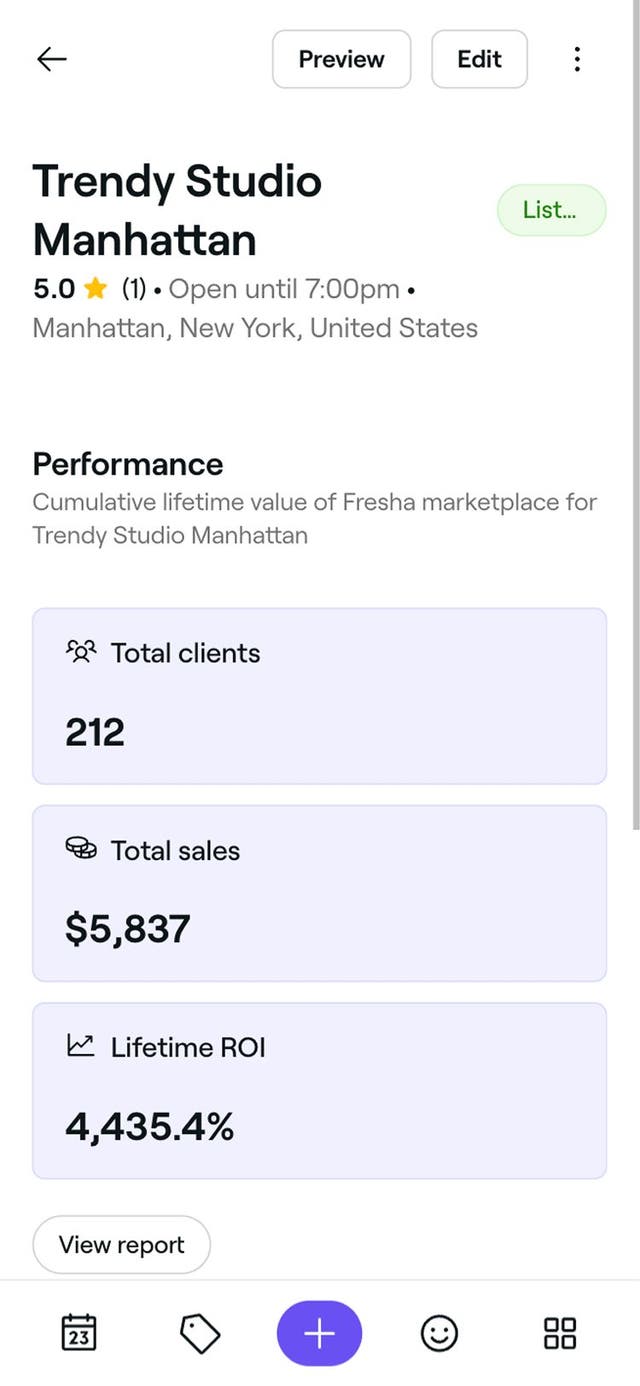Tap the Edit button
This screenshot has height=1386, width=640.
click(479, 59)
